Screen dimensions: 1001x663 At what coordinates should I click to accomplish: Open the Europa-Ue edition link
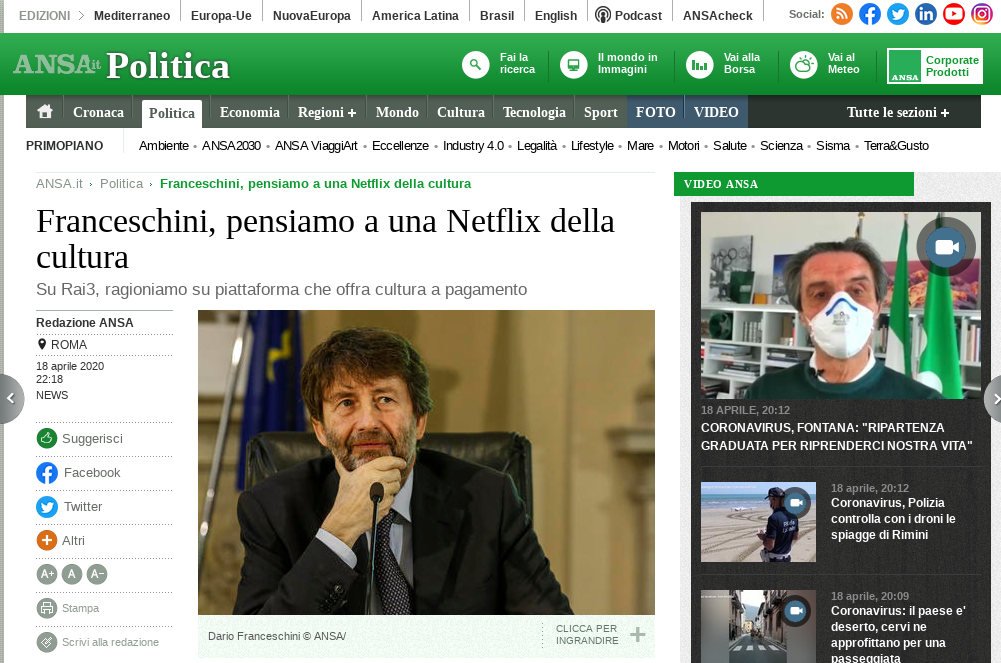[221, 15]
